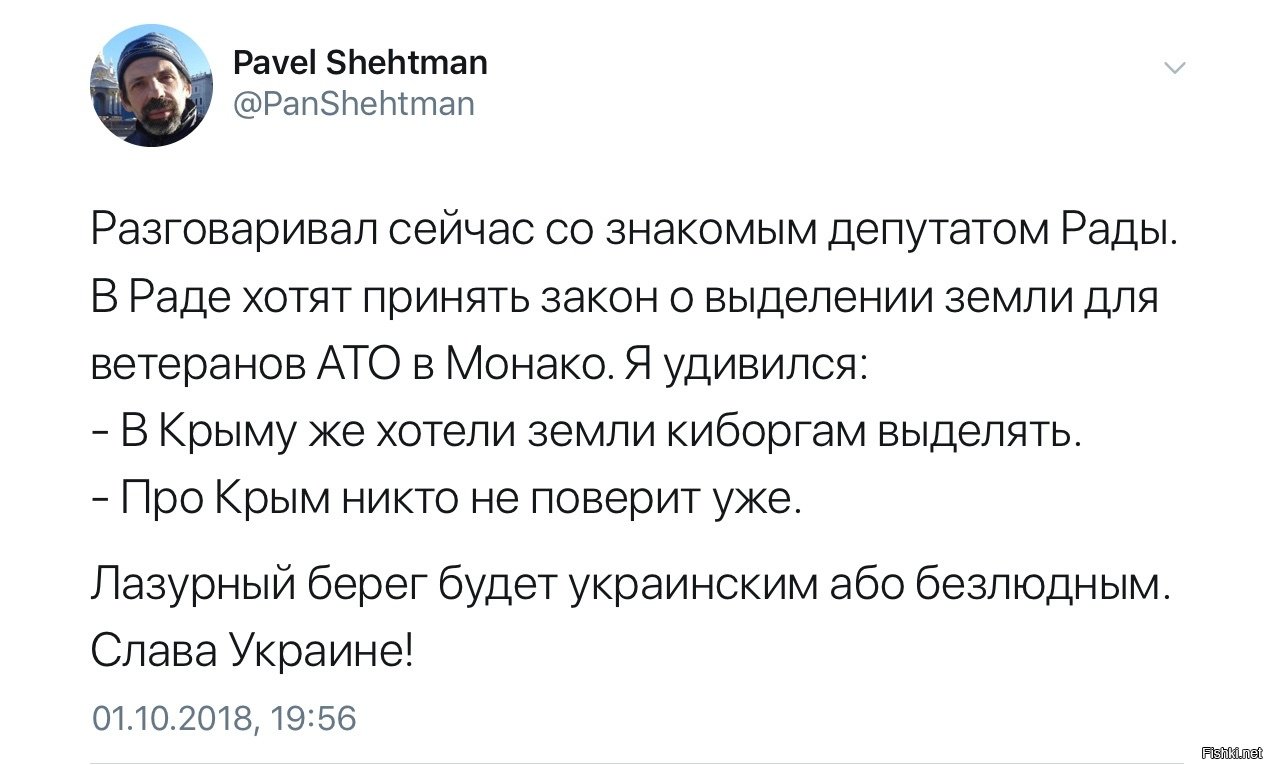
Task: Open the @PanShehtman handle link
Action: pyautogui.click(x=354, y=104)
